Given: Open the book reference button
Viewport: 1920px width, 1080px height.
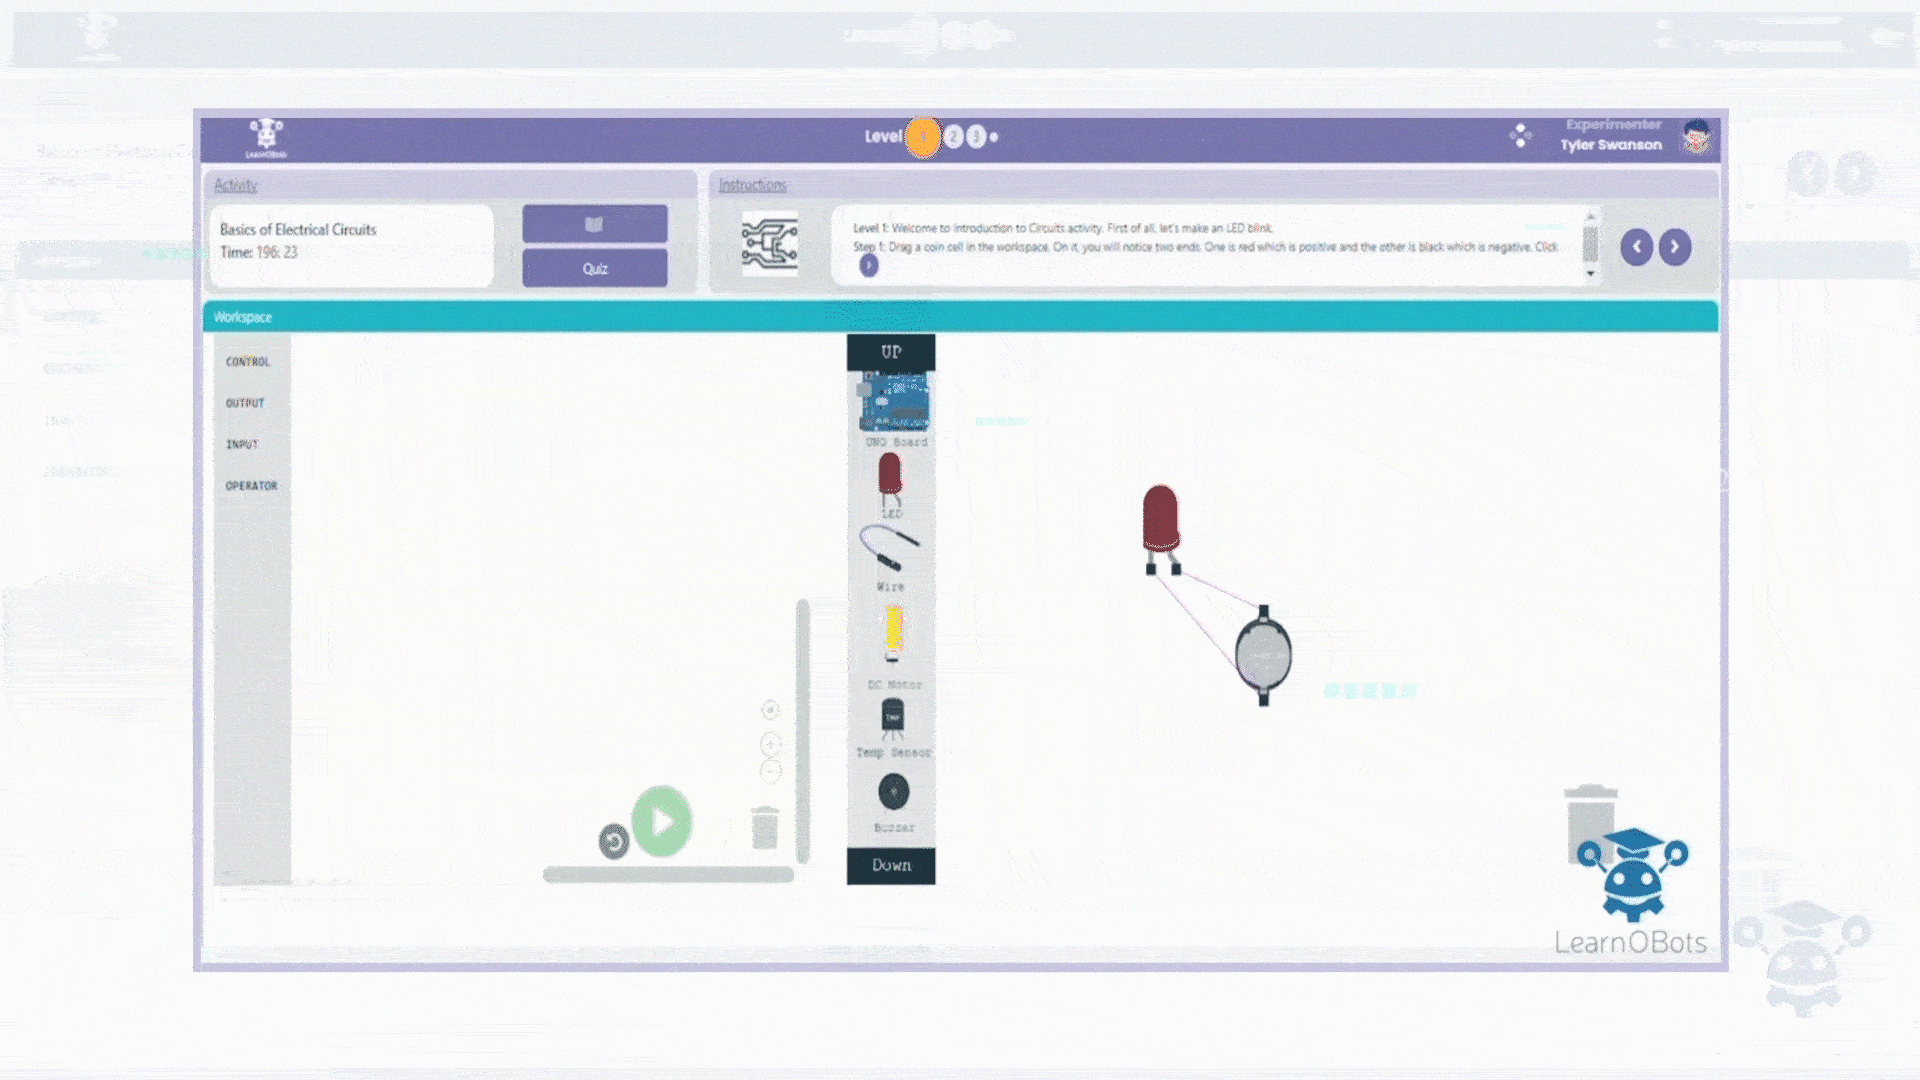Looking at the screenshot, I should (x=595, y=224).
